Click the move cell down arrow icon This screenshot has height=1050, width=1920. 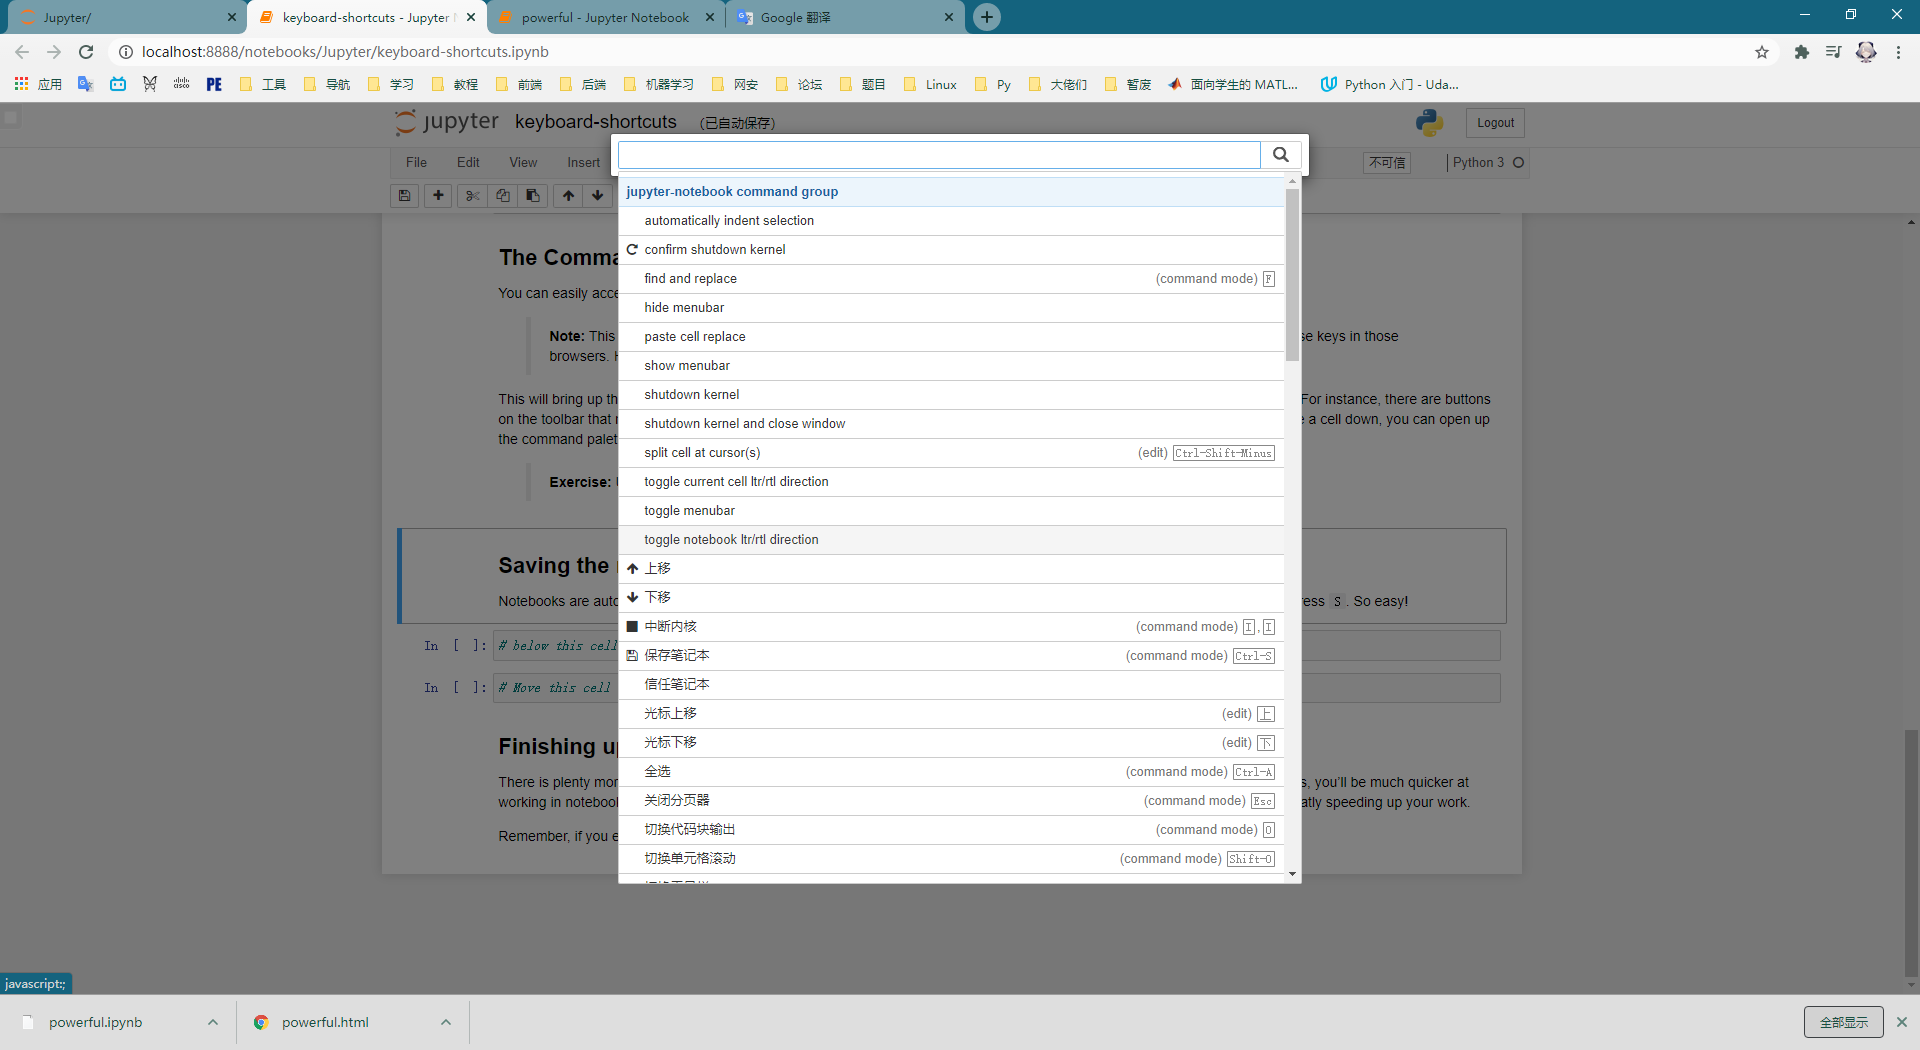[597, 196]
